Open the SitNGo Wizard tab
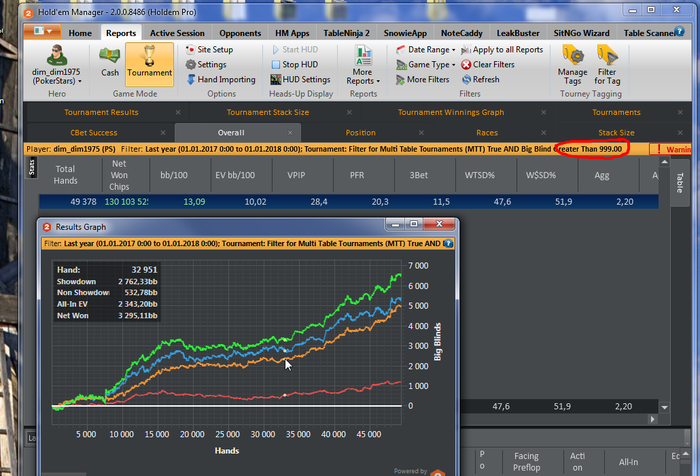Image resolution: width=700 pixels, height=476 pixels. [x=581, y=33]
